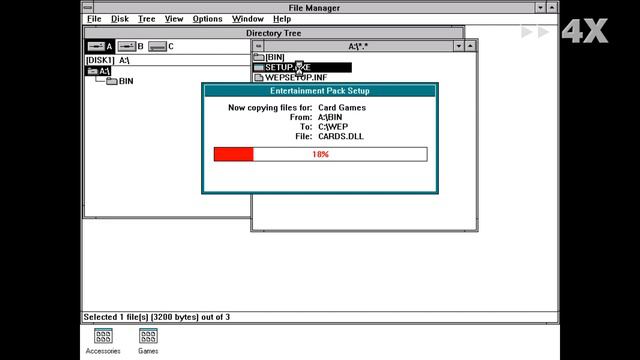The width and height of the screenshot is (640, 360).
Task: Click the [BIN] folder in A:\*.* window
Action: point(269,57)
